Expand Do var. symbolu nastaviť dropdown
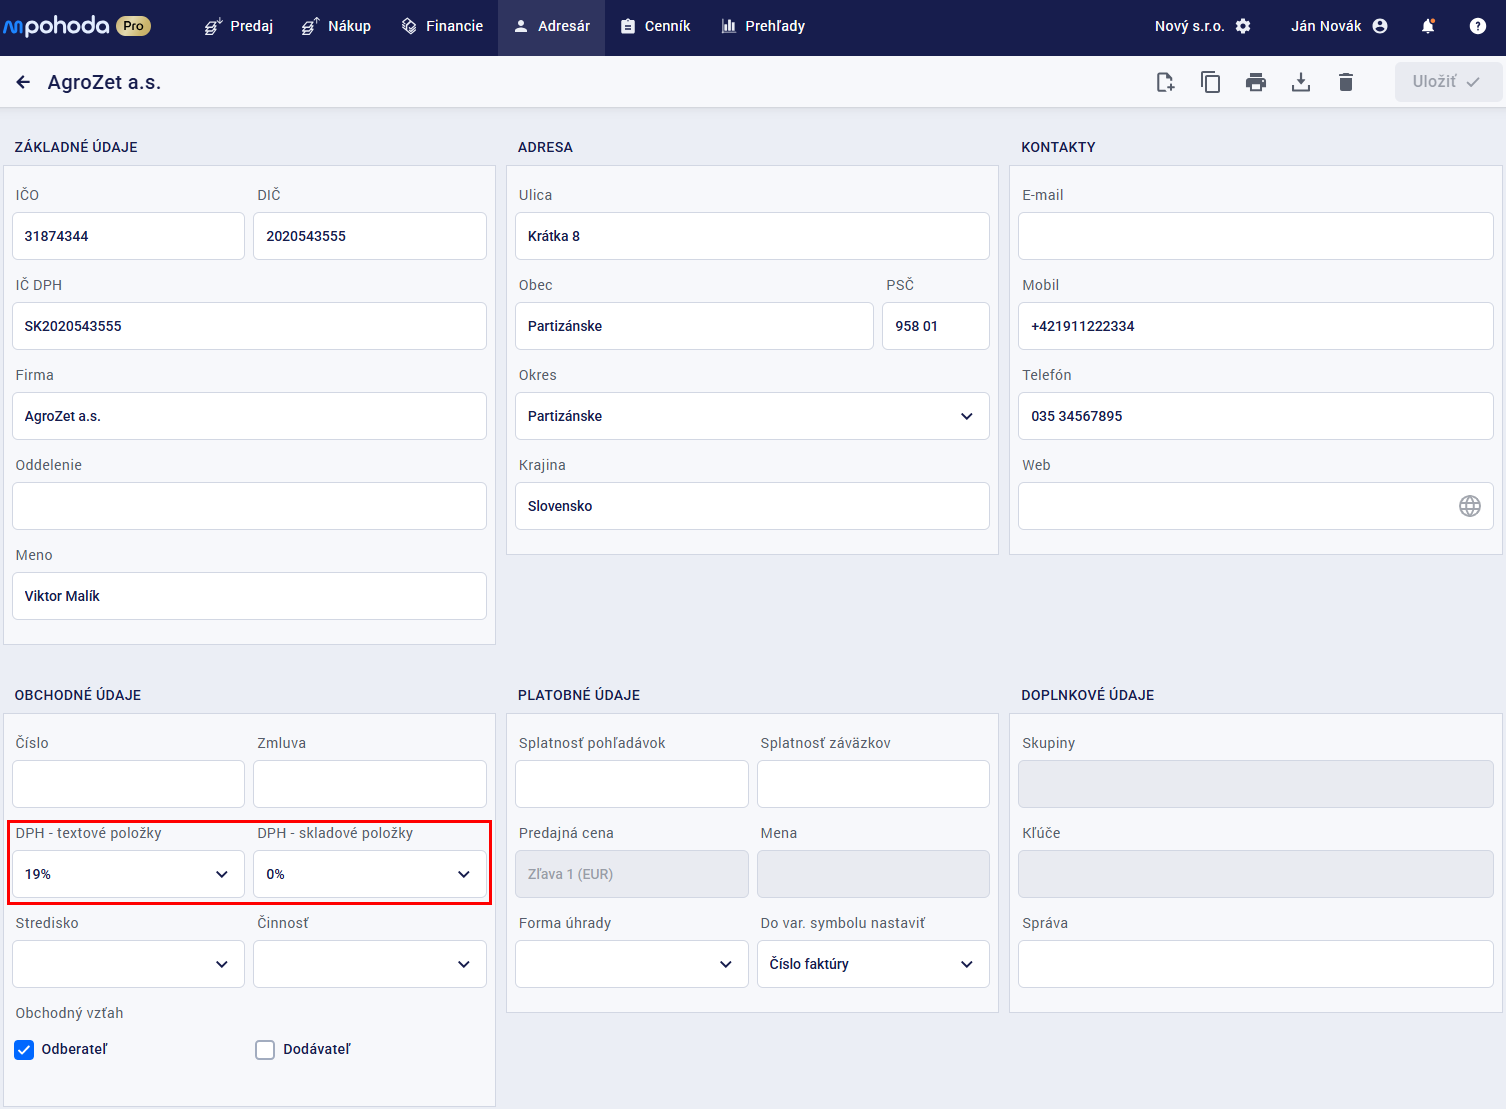The width and height of the screenshot is (1506, 1109). click(872, 964)
